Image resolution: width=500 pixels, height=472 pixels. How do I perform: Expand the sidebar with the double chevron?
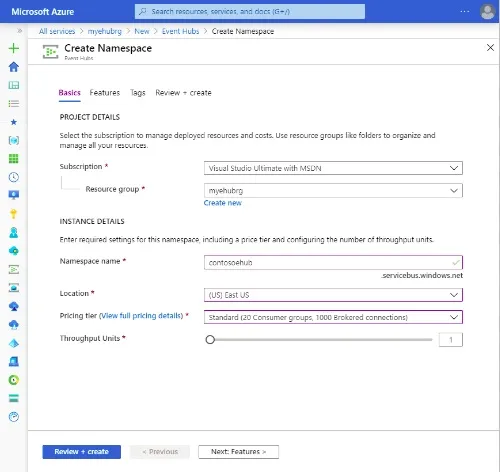coord(20,31)
